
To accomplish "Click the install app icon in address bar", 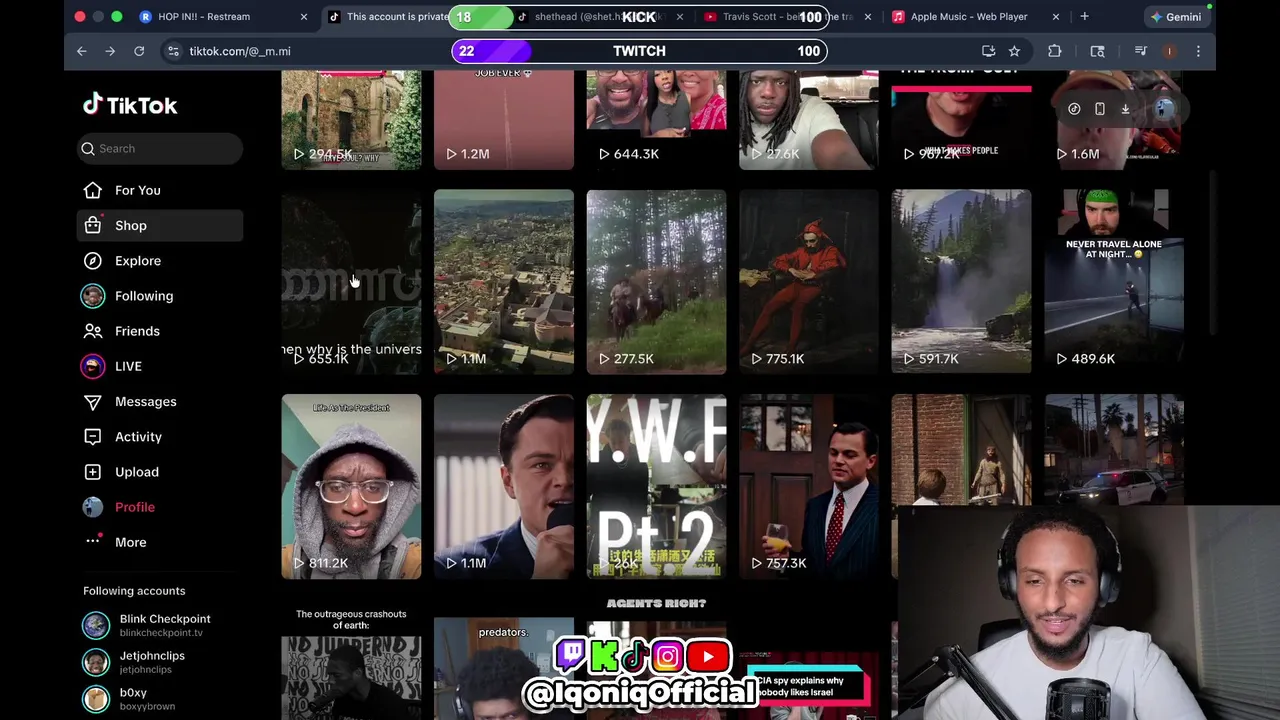I will (988, 51).
